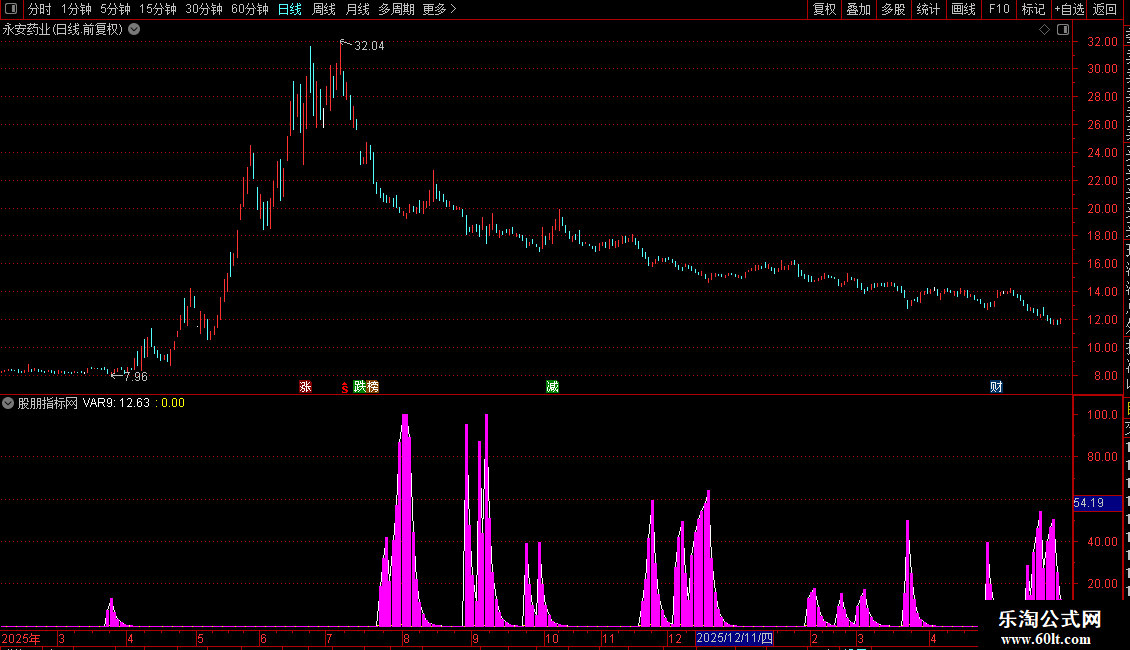The image size is (1130, 650).
Task: Open the 多股 multi-stock view
Action: [894, 9]
